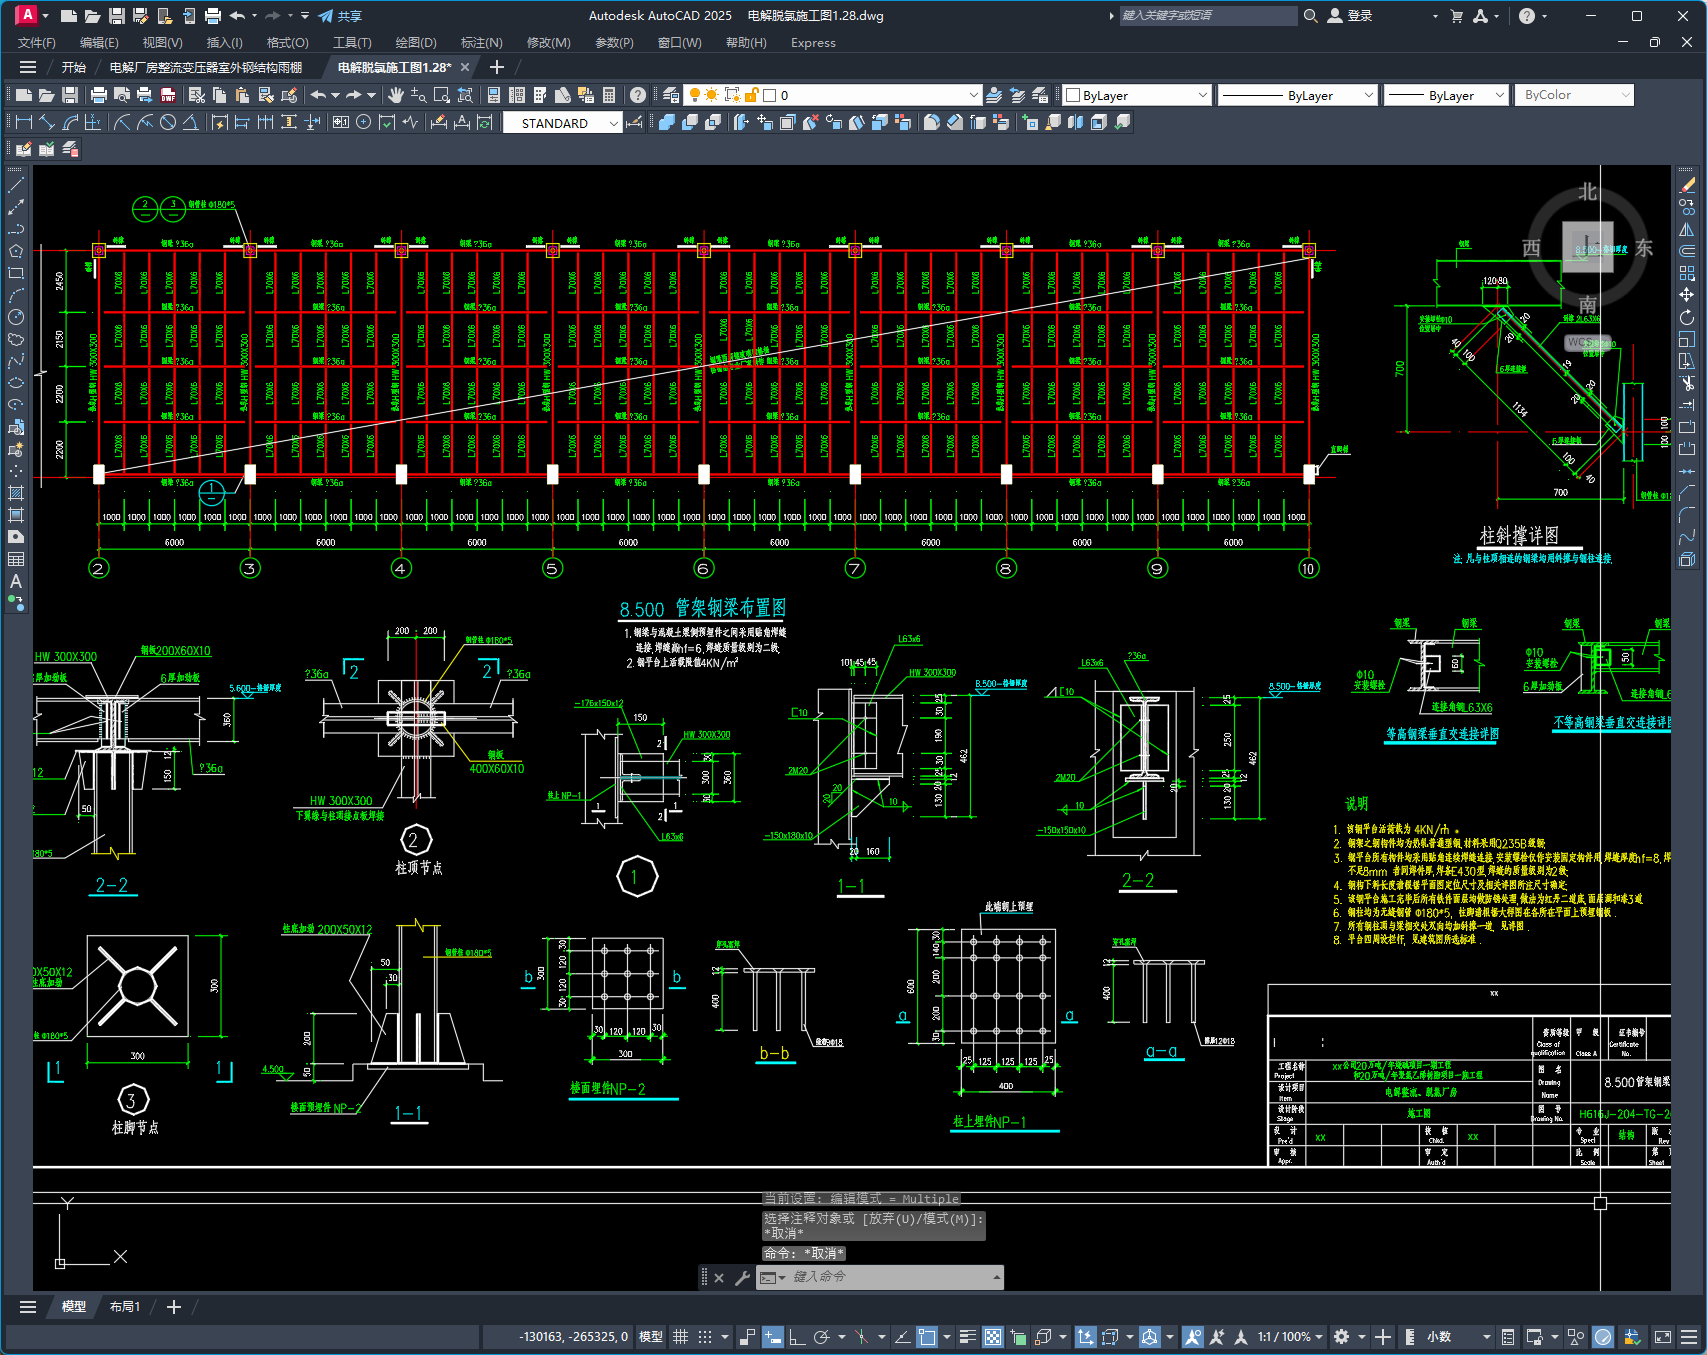Open the 文件(F) menu
1707x1355 pixels.
point(37,43)
